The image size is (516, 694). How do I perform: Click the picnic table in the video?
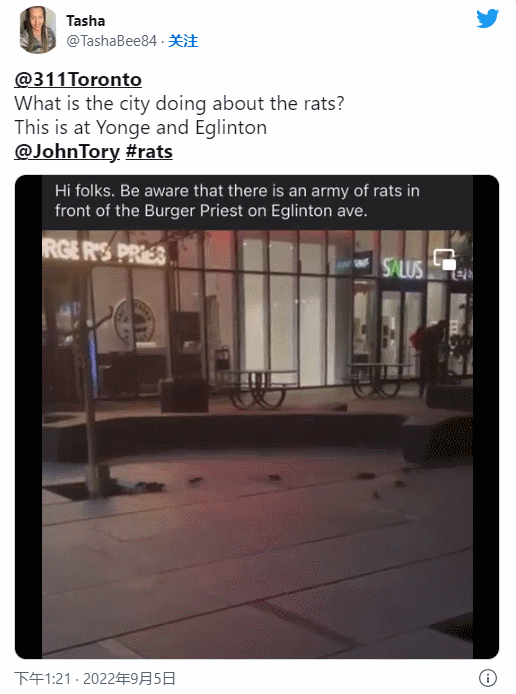(x=257, y=388)
